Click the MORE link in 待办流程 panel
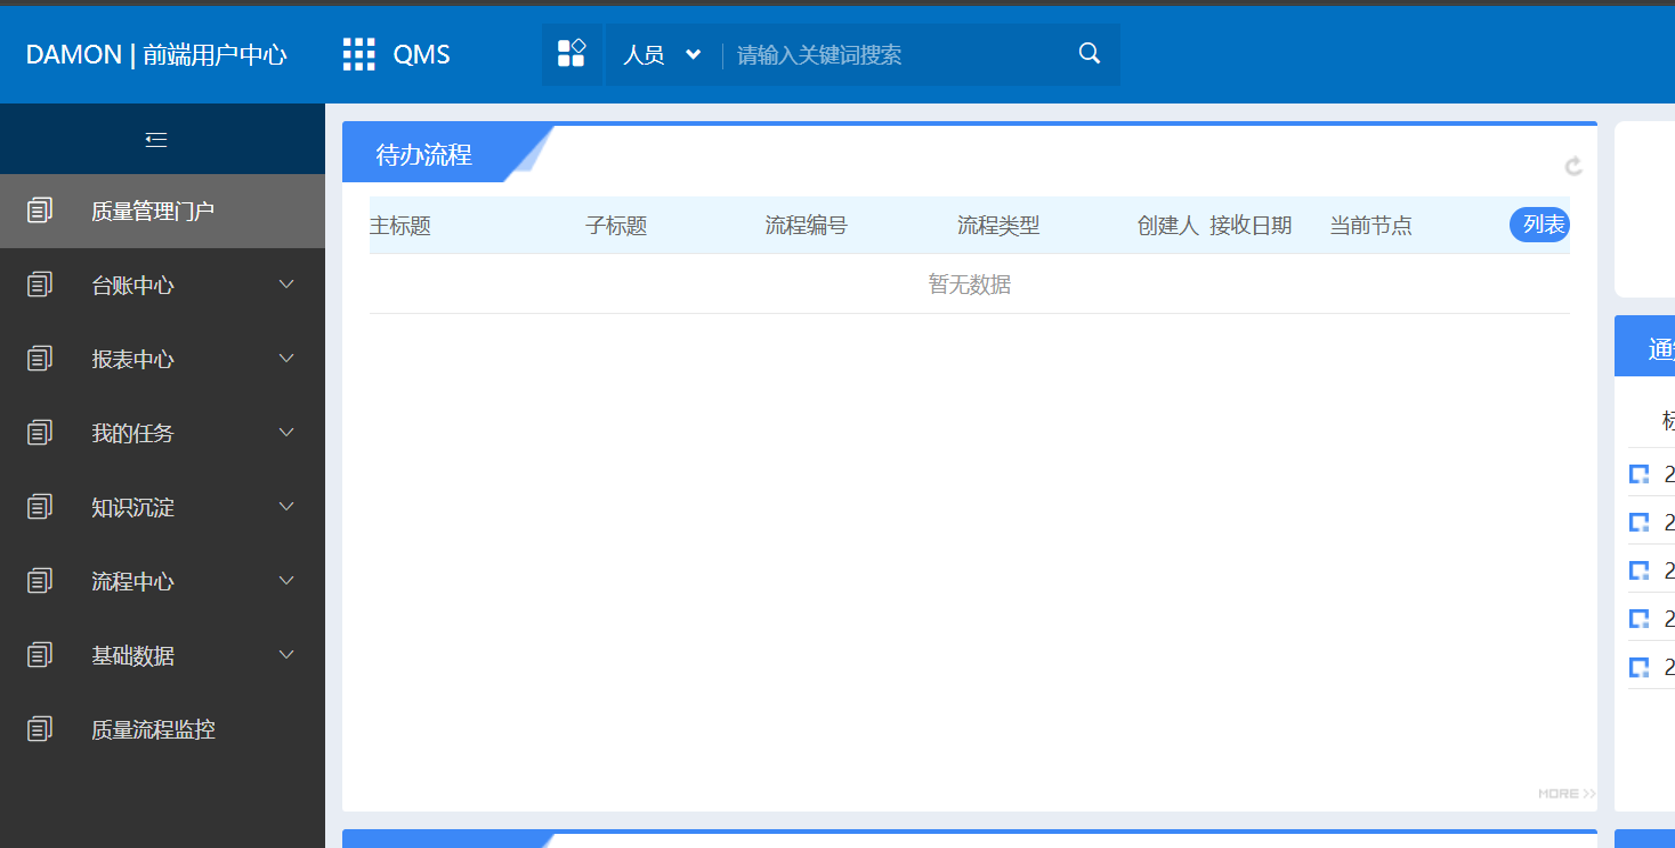 tap(1565, 793)
